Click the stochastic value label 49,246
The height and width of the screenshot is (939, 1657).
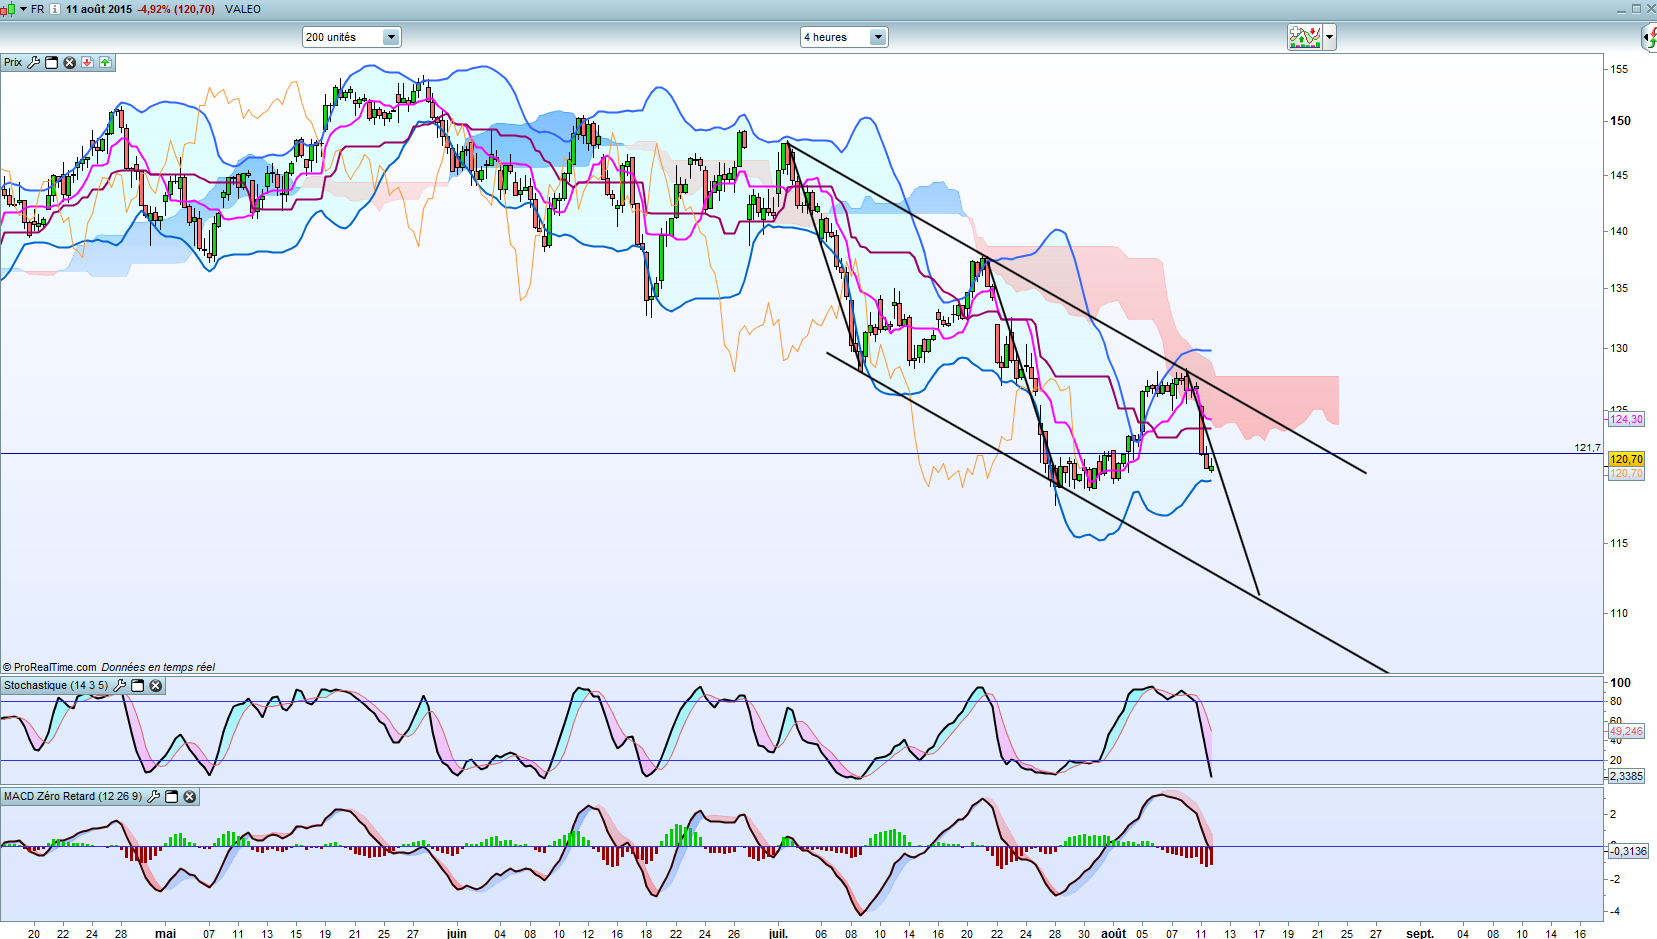tap(1626, 731)
